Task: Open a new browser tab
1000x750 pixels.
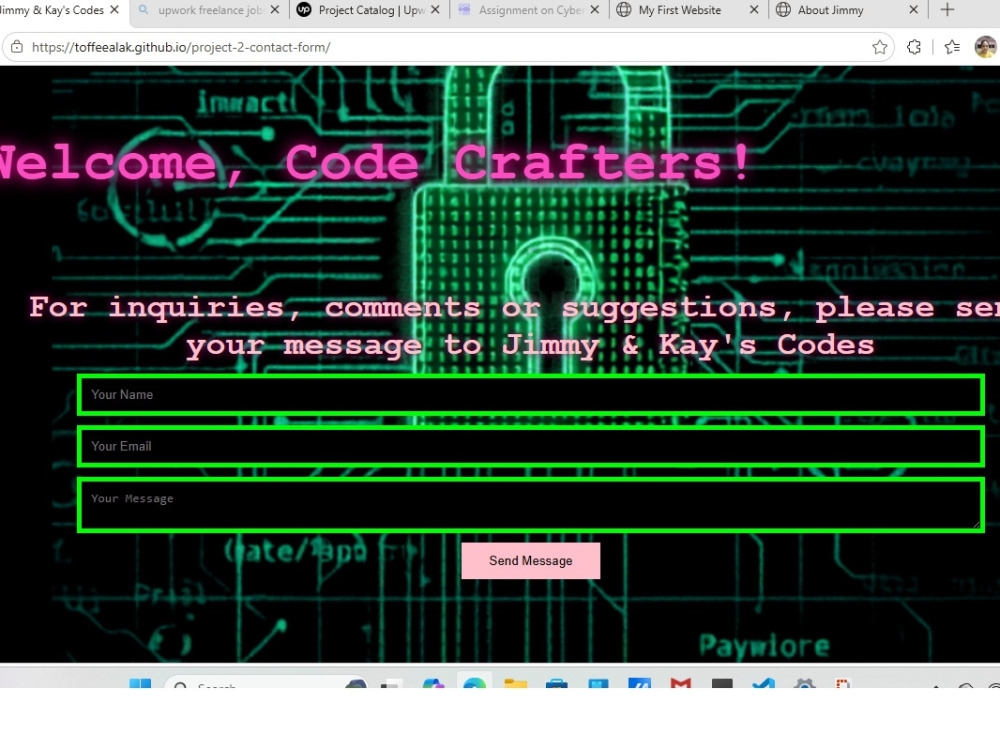Action: click(947, 10)
